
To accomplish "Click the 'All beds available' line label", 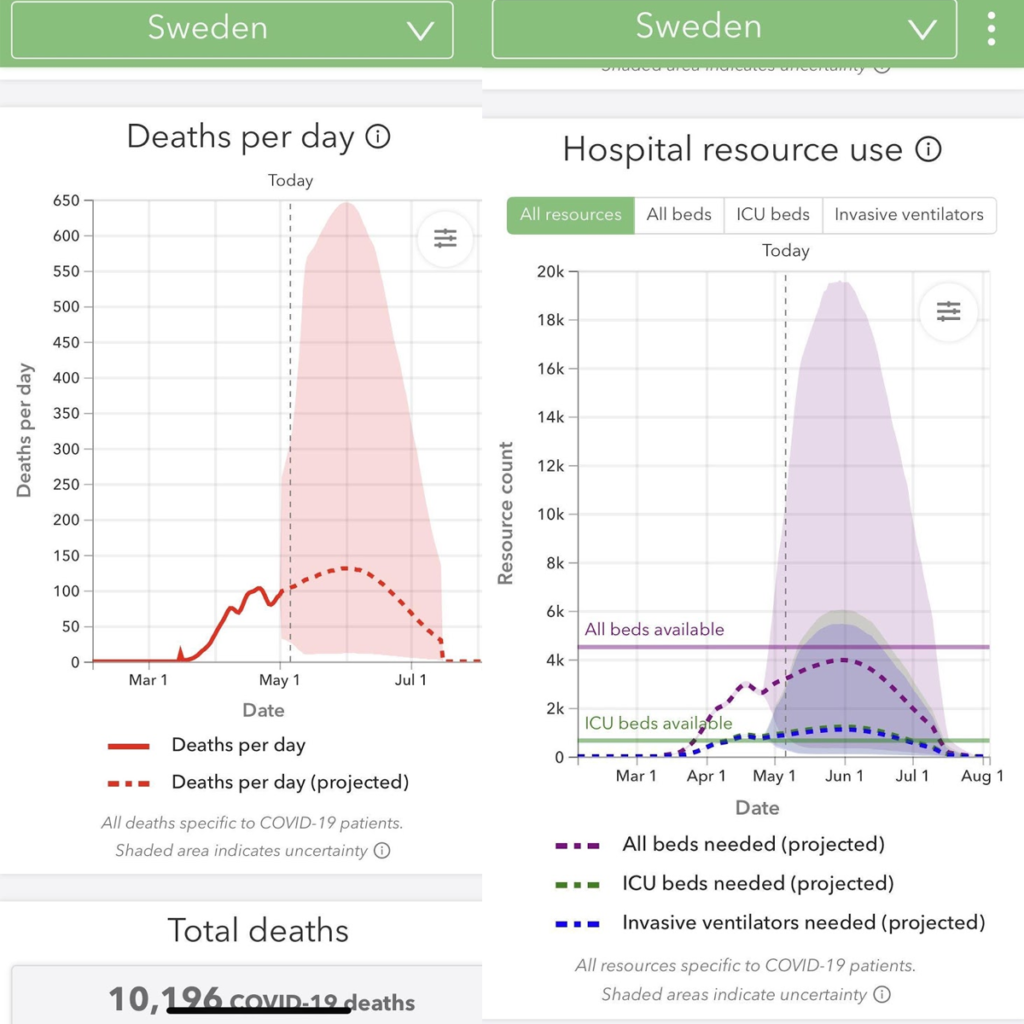I will (654, 630).
